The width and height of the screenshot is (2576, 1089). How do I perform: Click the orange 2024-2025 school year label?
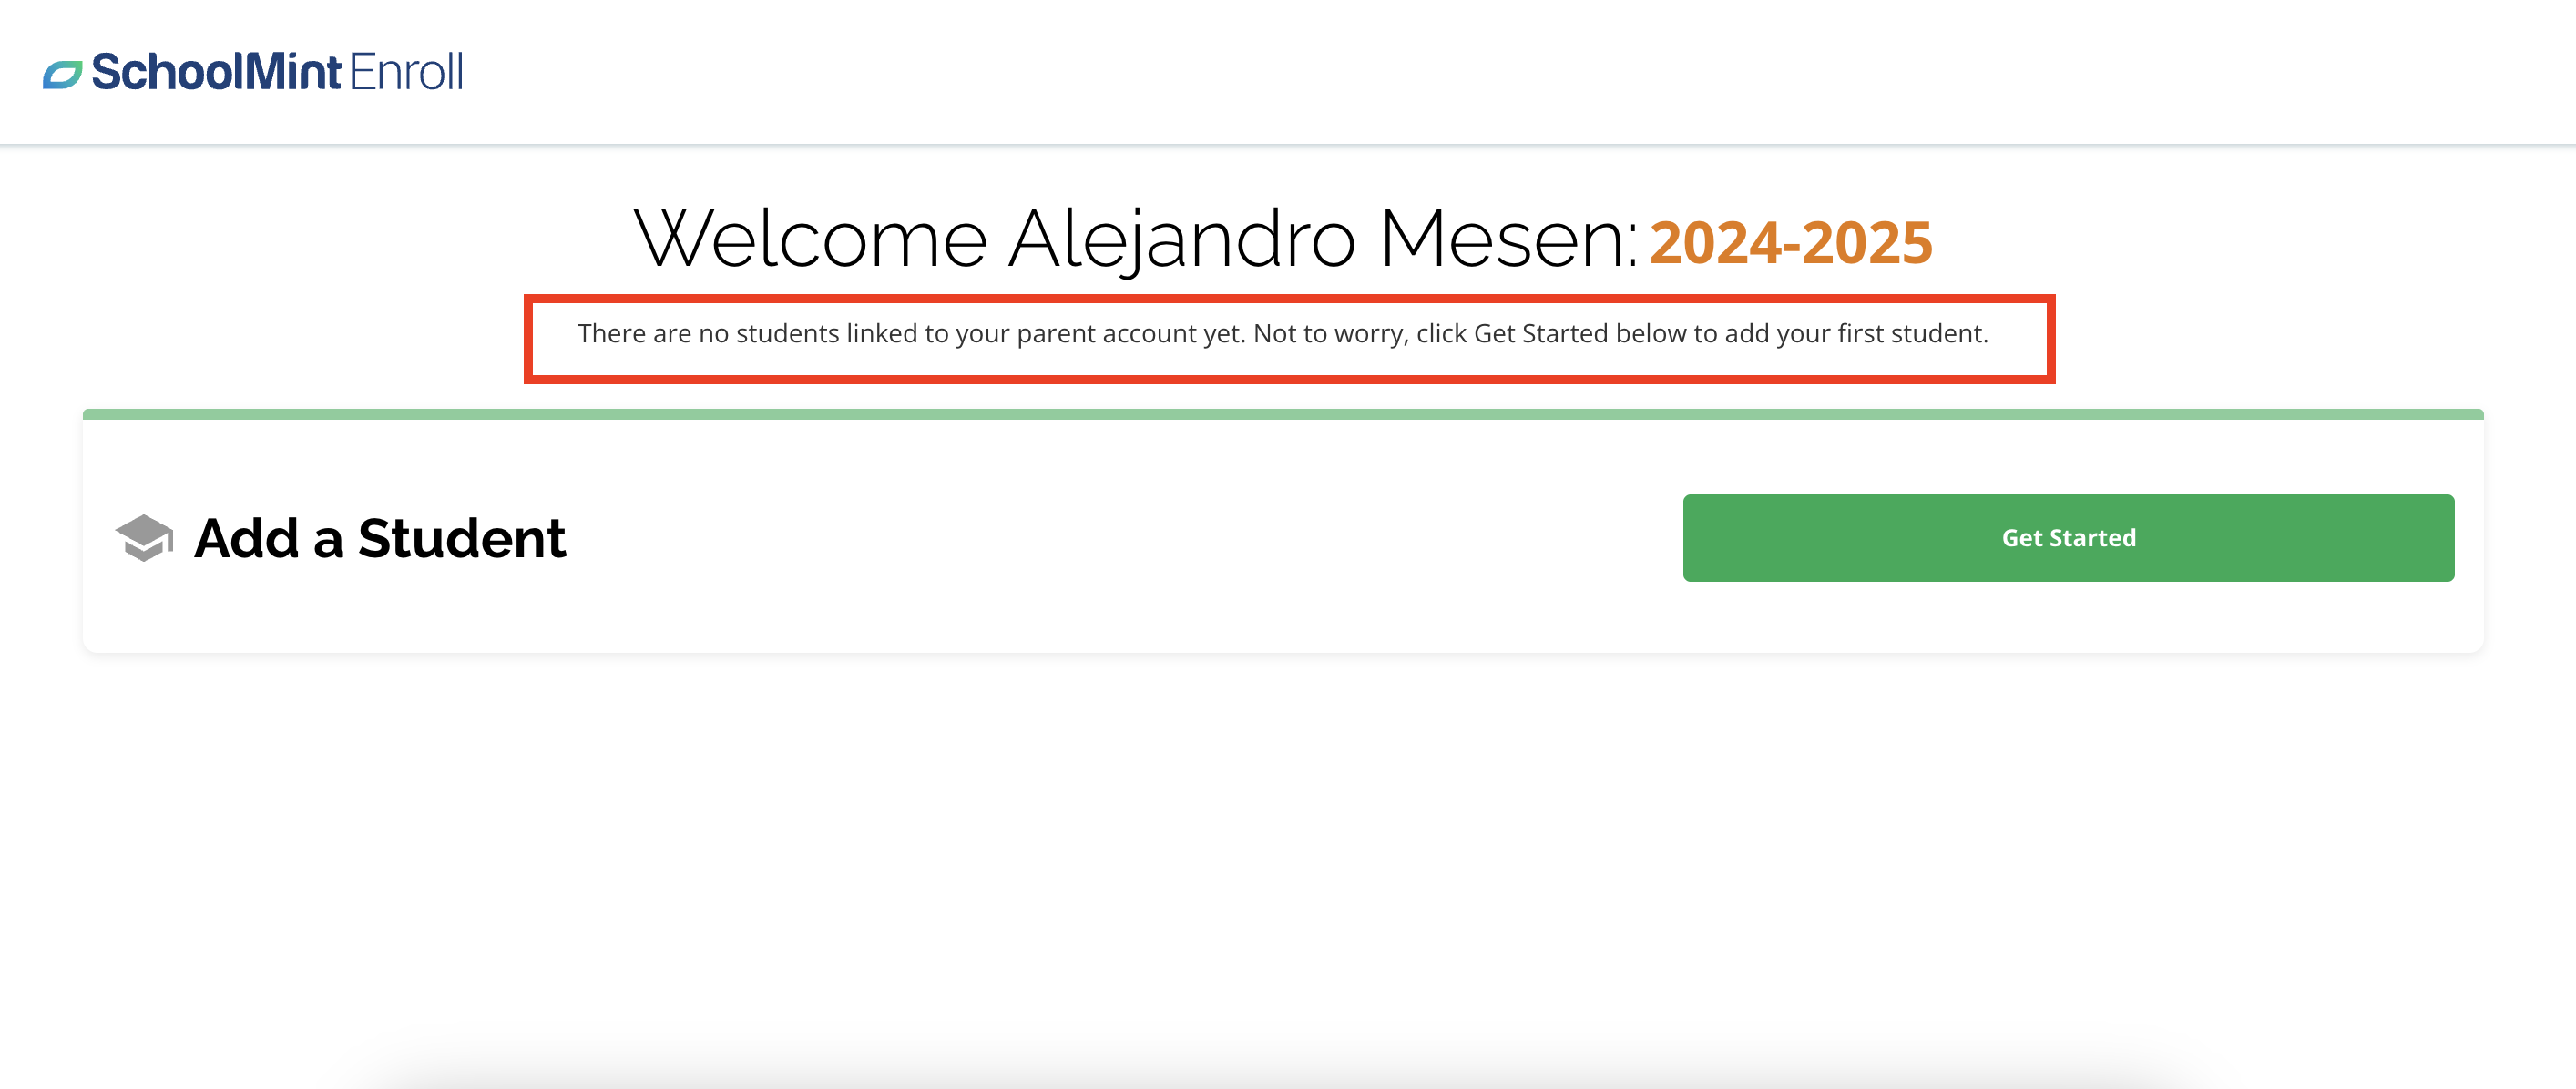(x=1790, y=242)
